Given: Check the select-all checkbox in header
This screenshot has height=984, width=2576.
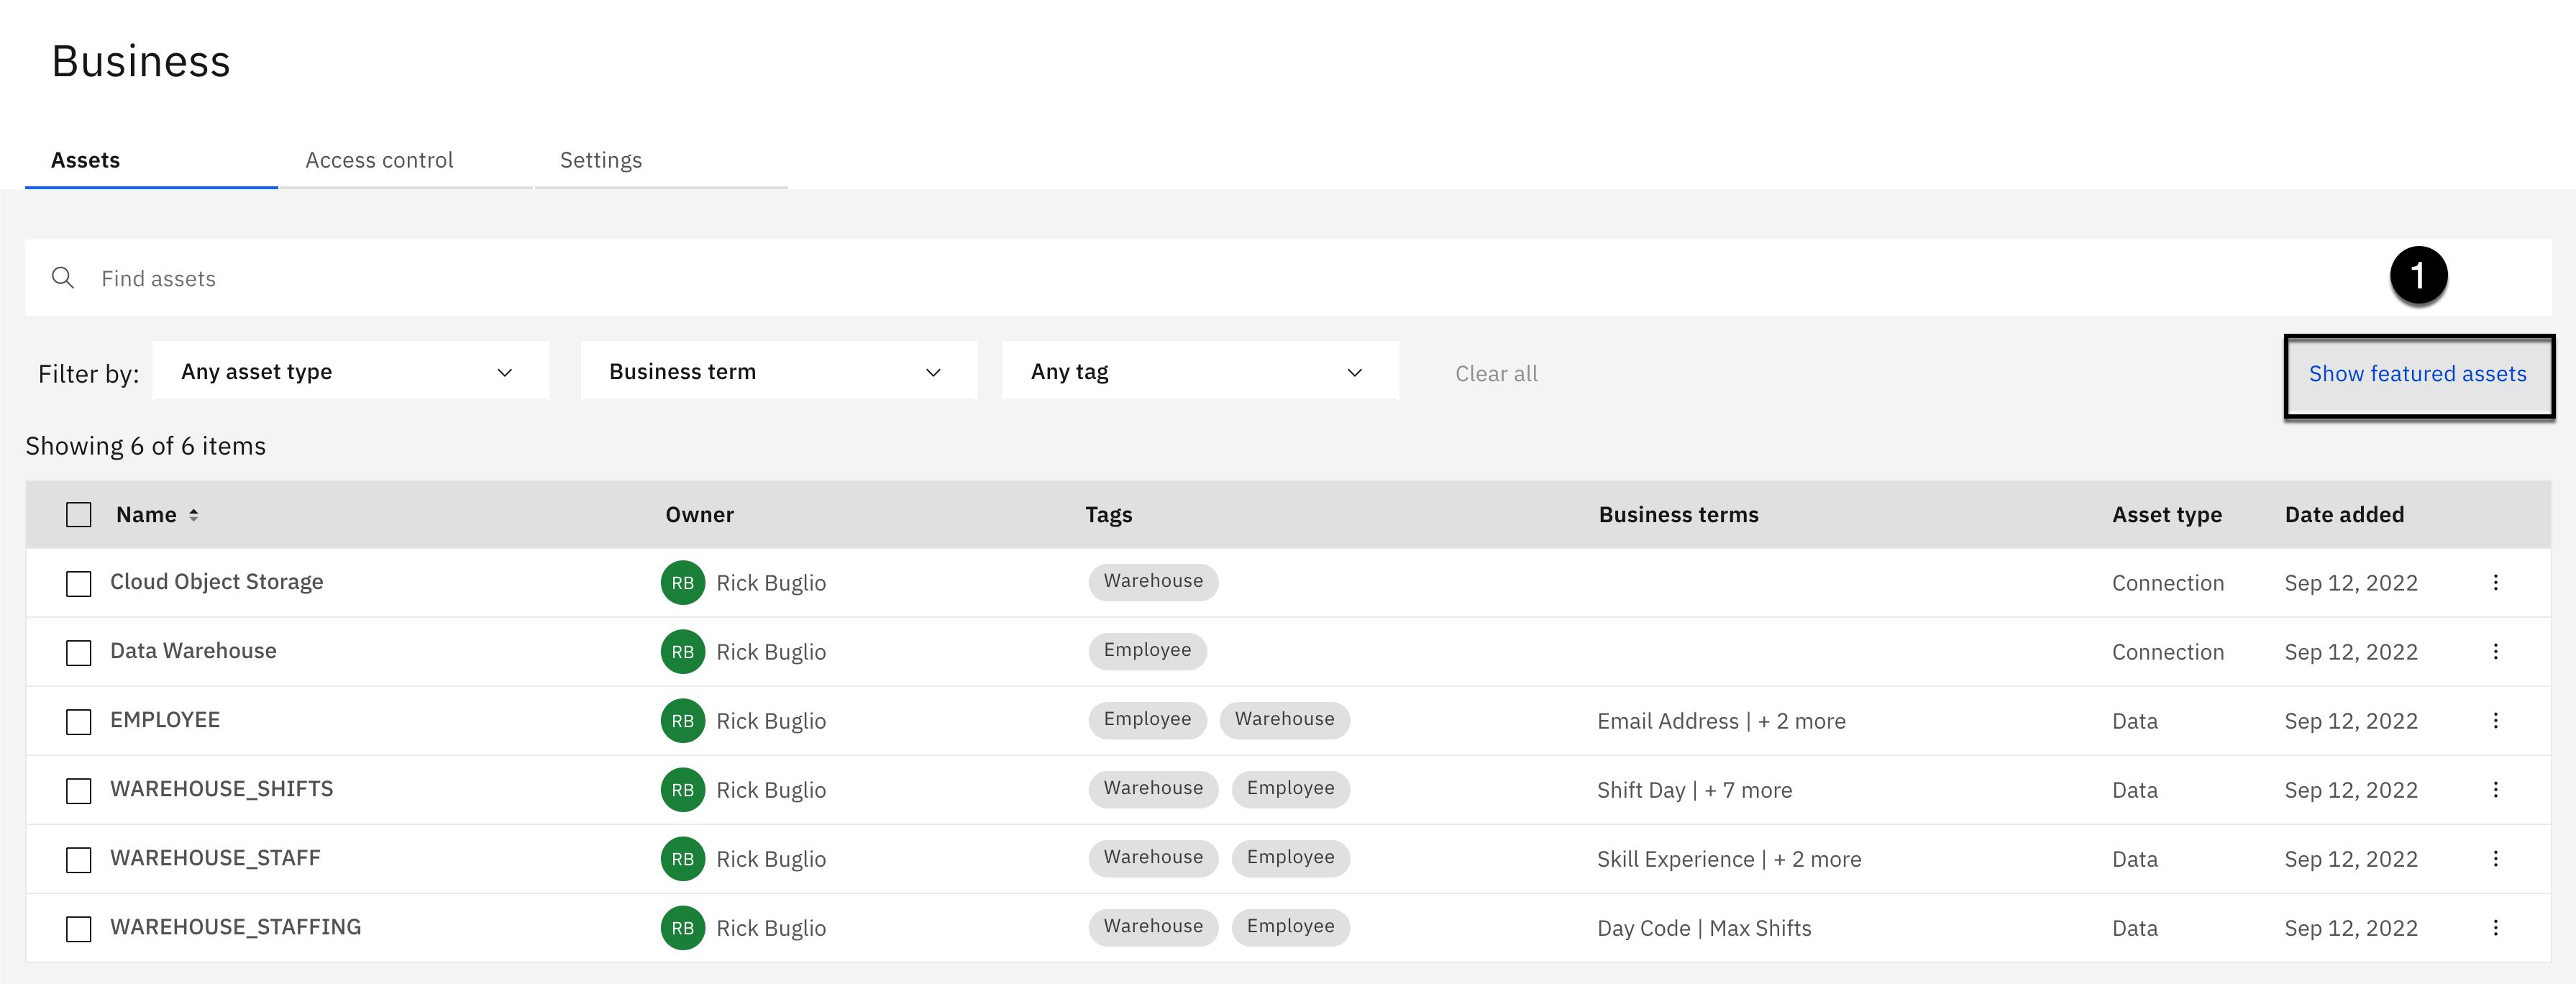Looking at the screenshot, I should [x=78, y=515].
